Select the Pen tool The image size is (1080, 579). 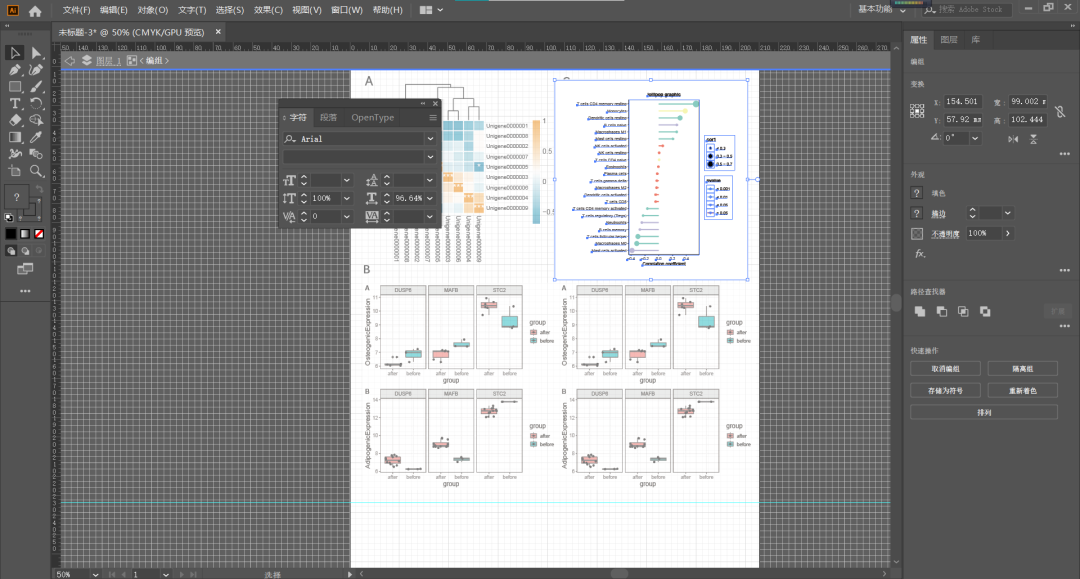[14, 70]
